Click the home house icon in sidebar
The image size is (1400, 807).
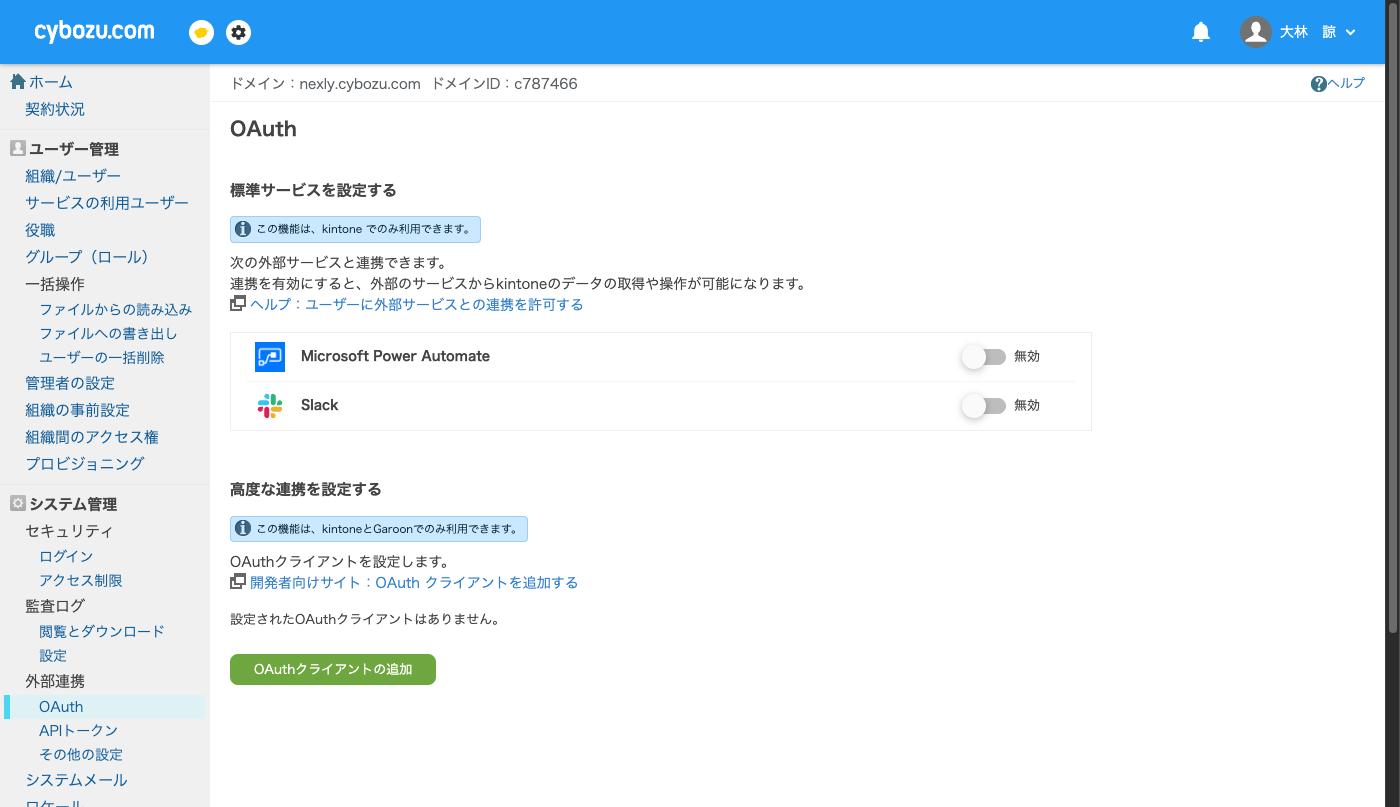(x=17, y=82)
